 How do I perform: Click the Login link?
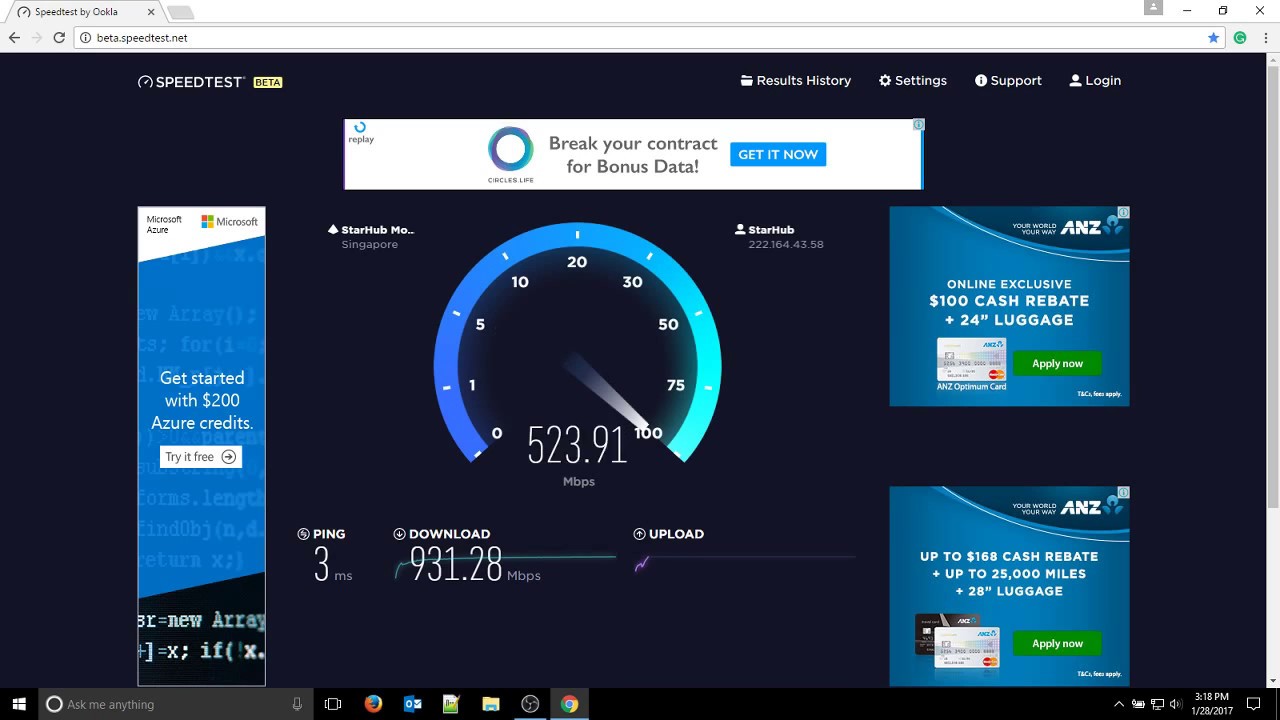pos(1095,81)
